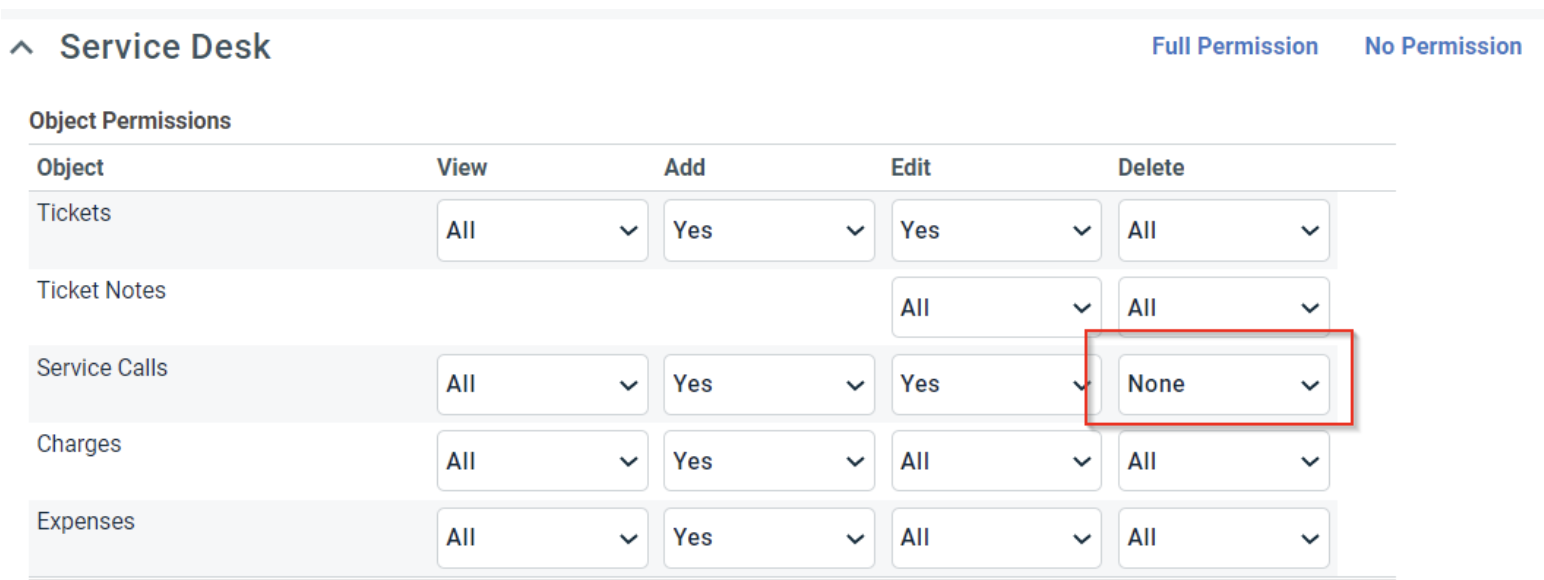Open the Service Calls Delete dropdown

1223,385
